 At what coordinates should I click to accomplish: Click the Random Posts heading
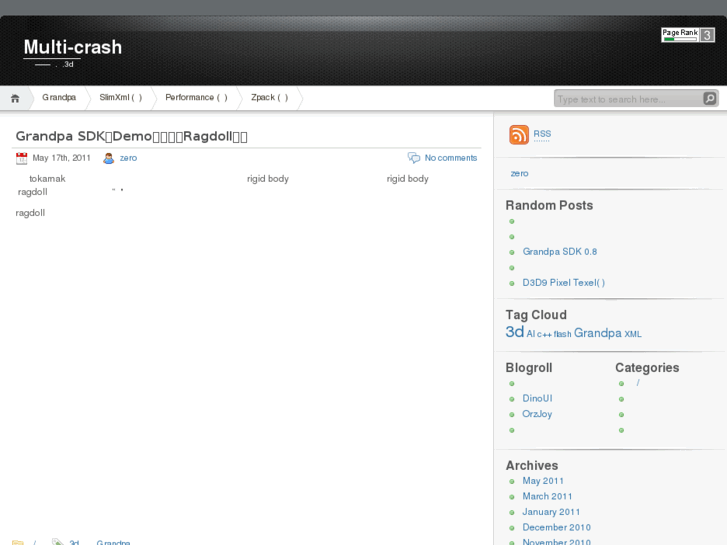pos(549,205)
